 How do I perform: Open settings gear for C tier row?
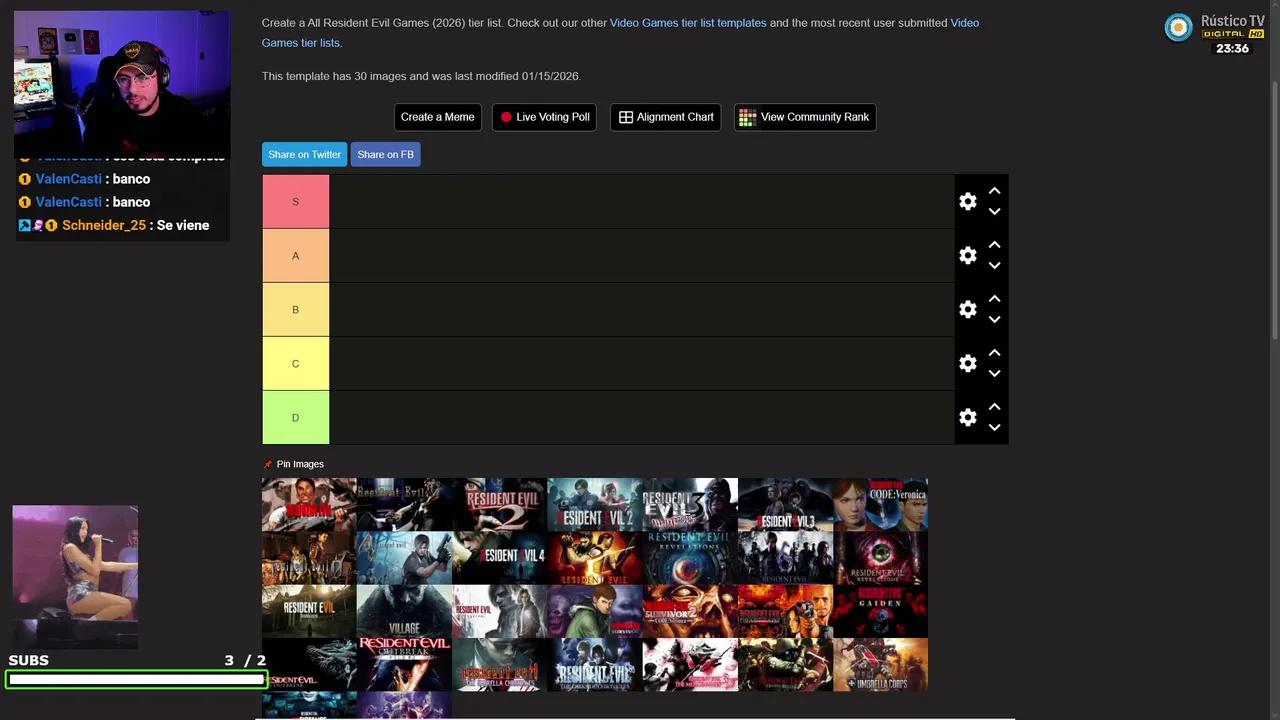tap(967, 364)
